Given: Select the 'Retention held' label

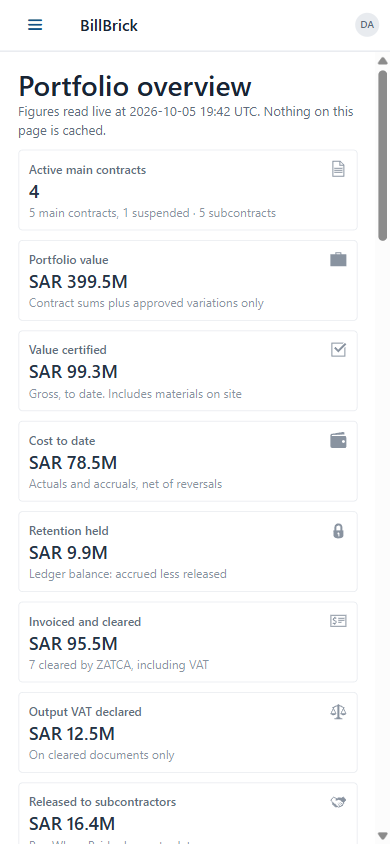Looking at the screenshot, I should point(69,531).
